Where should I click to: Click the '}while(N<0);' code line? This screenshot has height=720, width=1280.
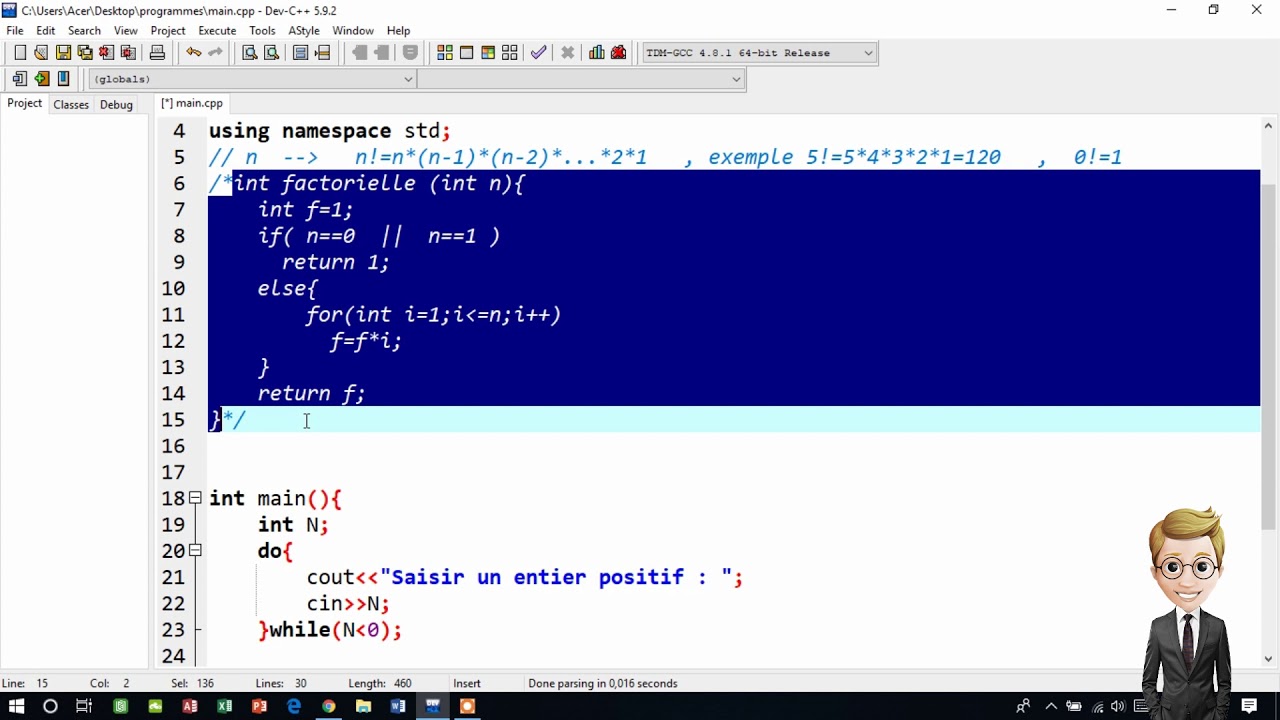tap(330, 629)
